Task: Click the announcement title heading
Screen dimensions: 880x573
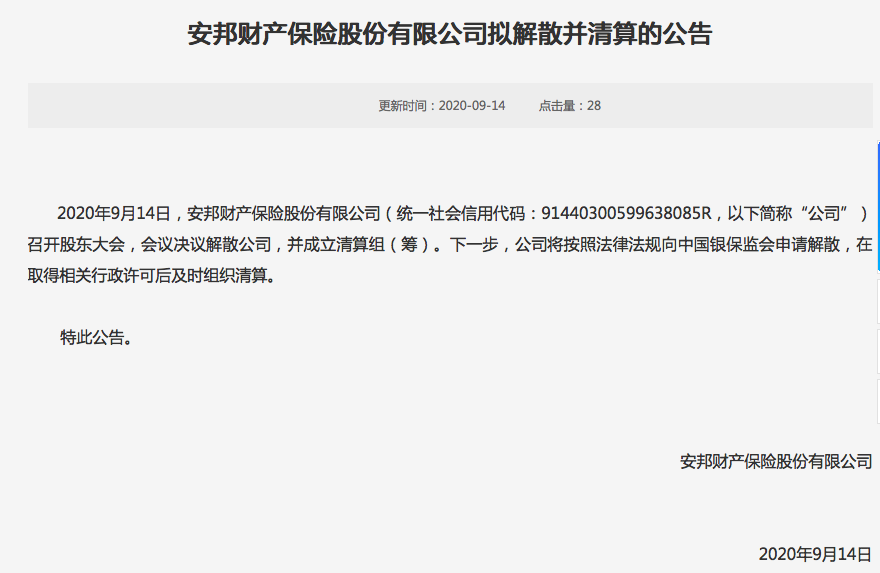Action: 450,34
